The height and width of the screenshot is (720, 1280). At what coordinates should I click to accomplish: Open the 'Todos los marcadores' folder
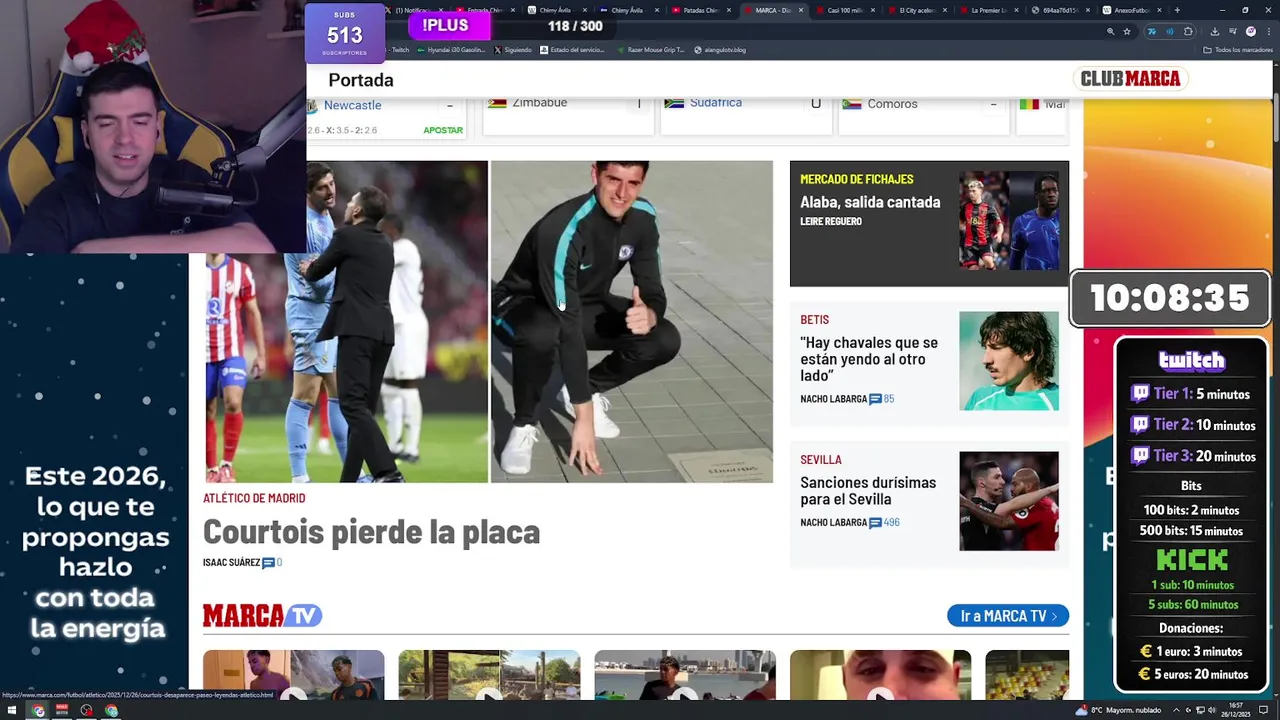coord(1238,50)
